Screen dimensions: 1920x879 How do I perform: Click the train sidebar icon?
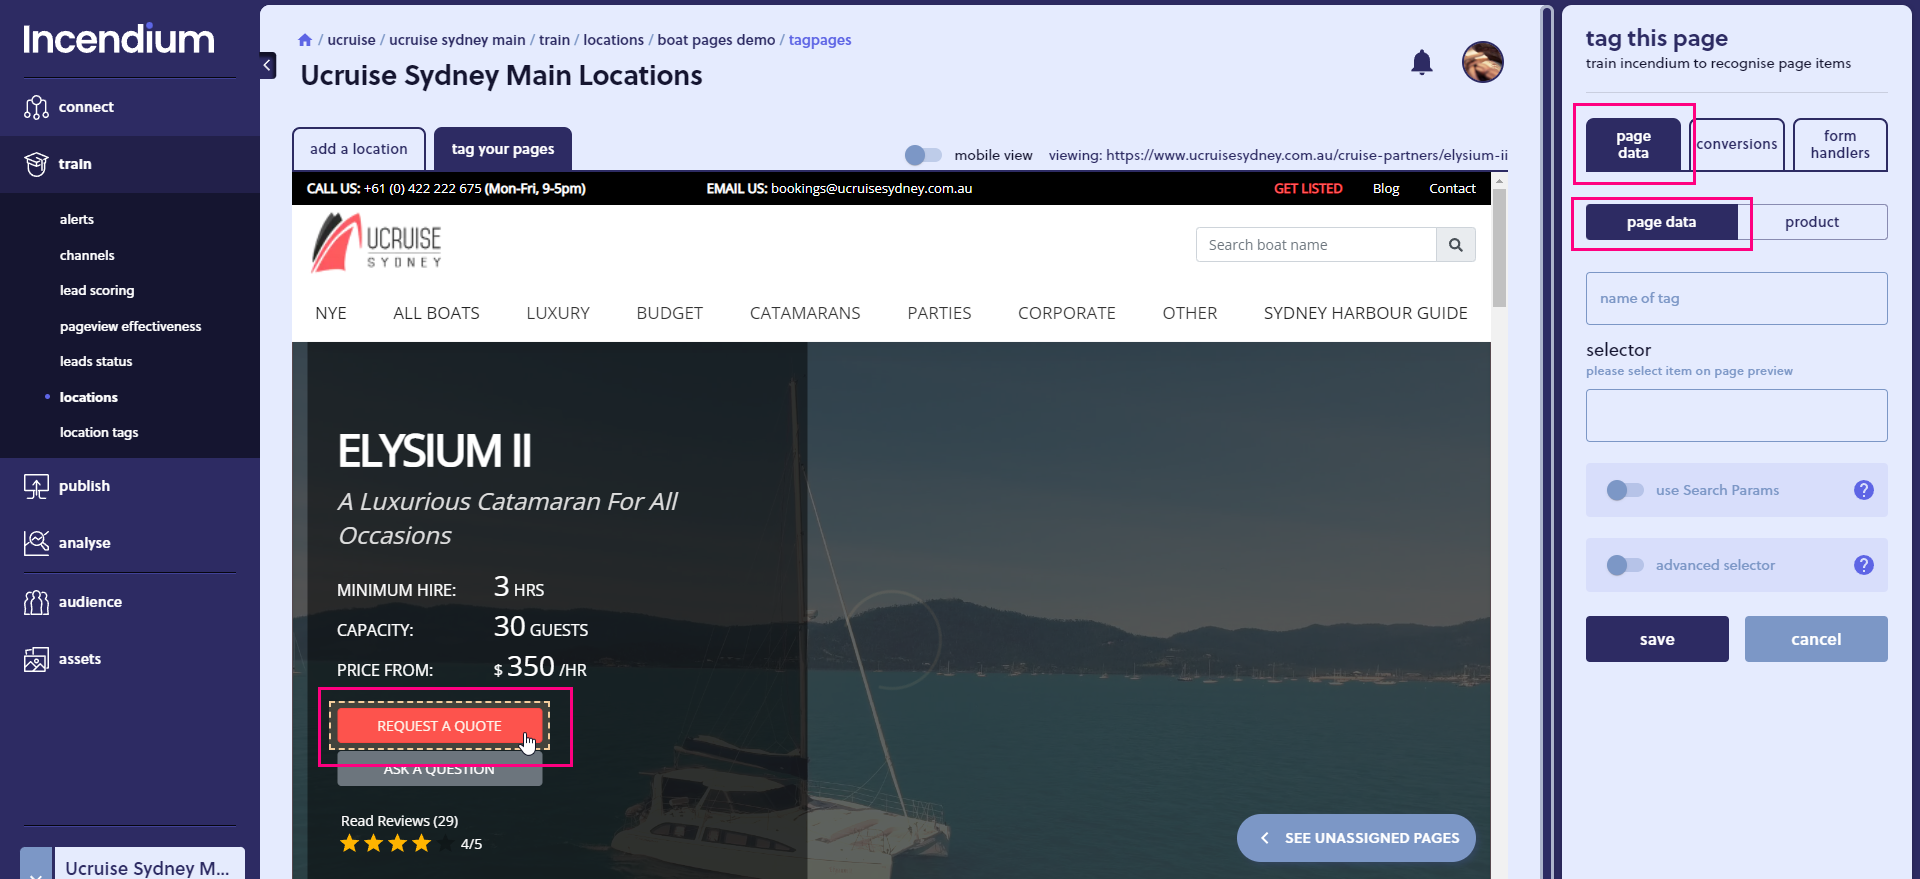click(x=36, y=164)
